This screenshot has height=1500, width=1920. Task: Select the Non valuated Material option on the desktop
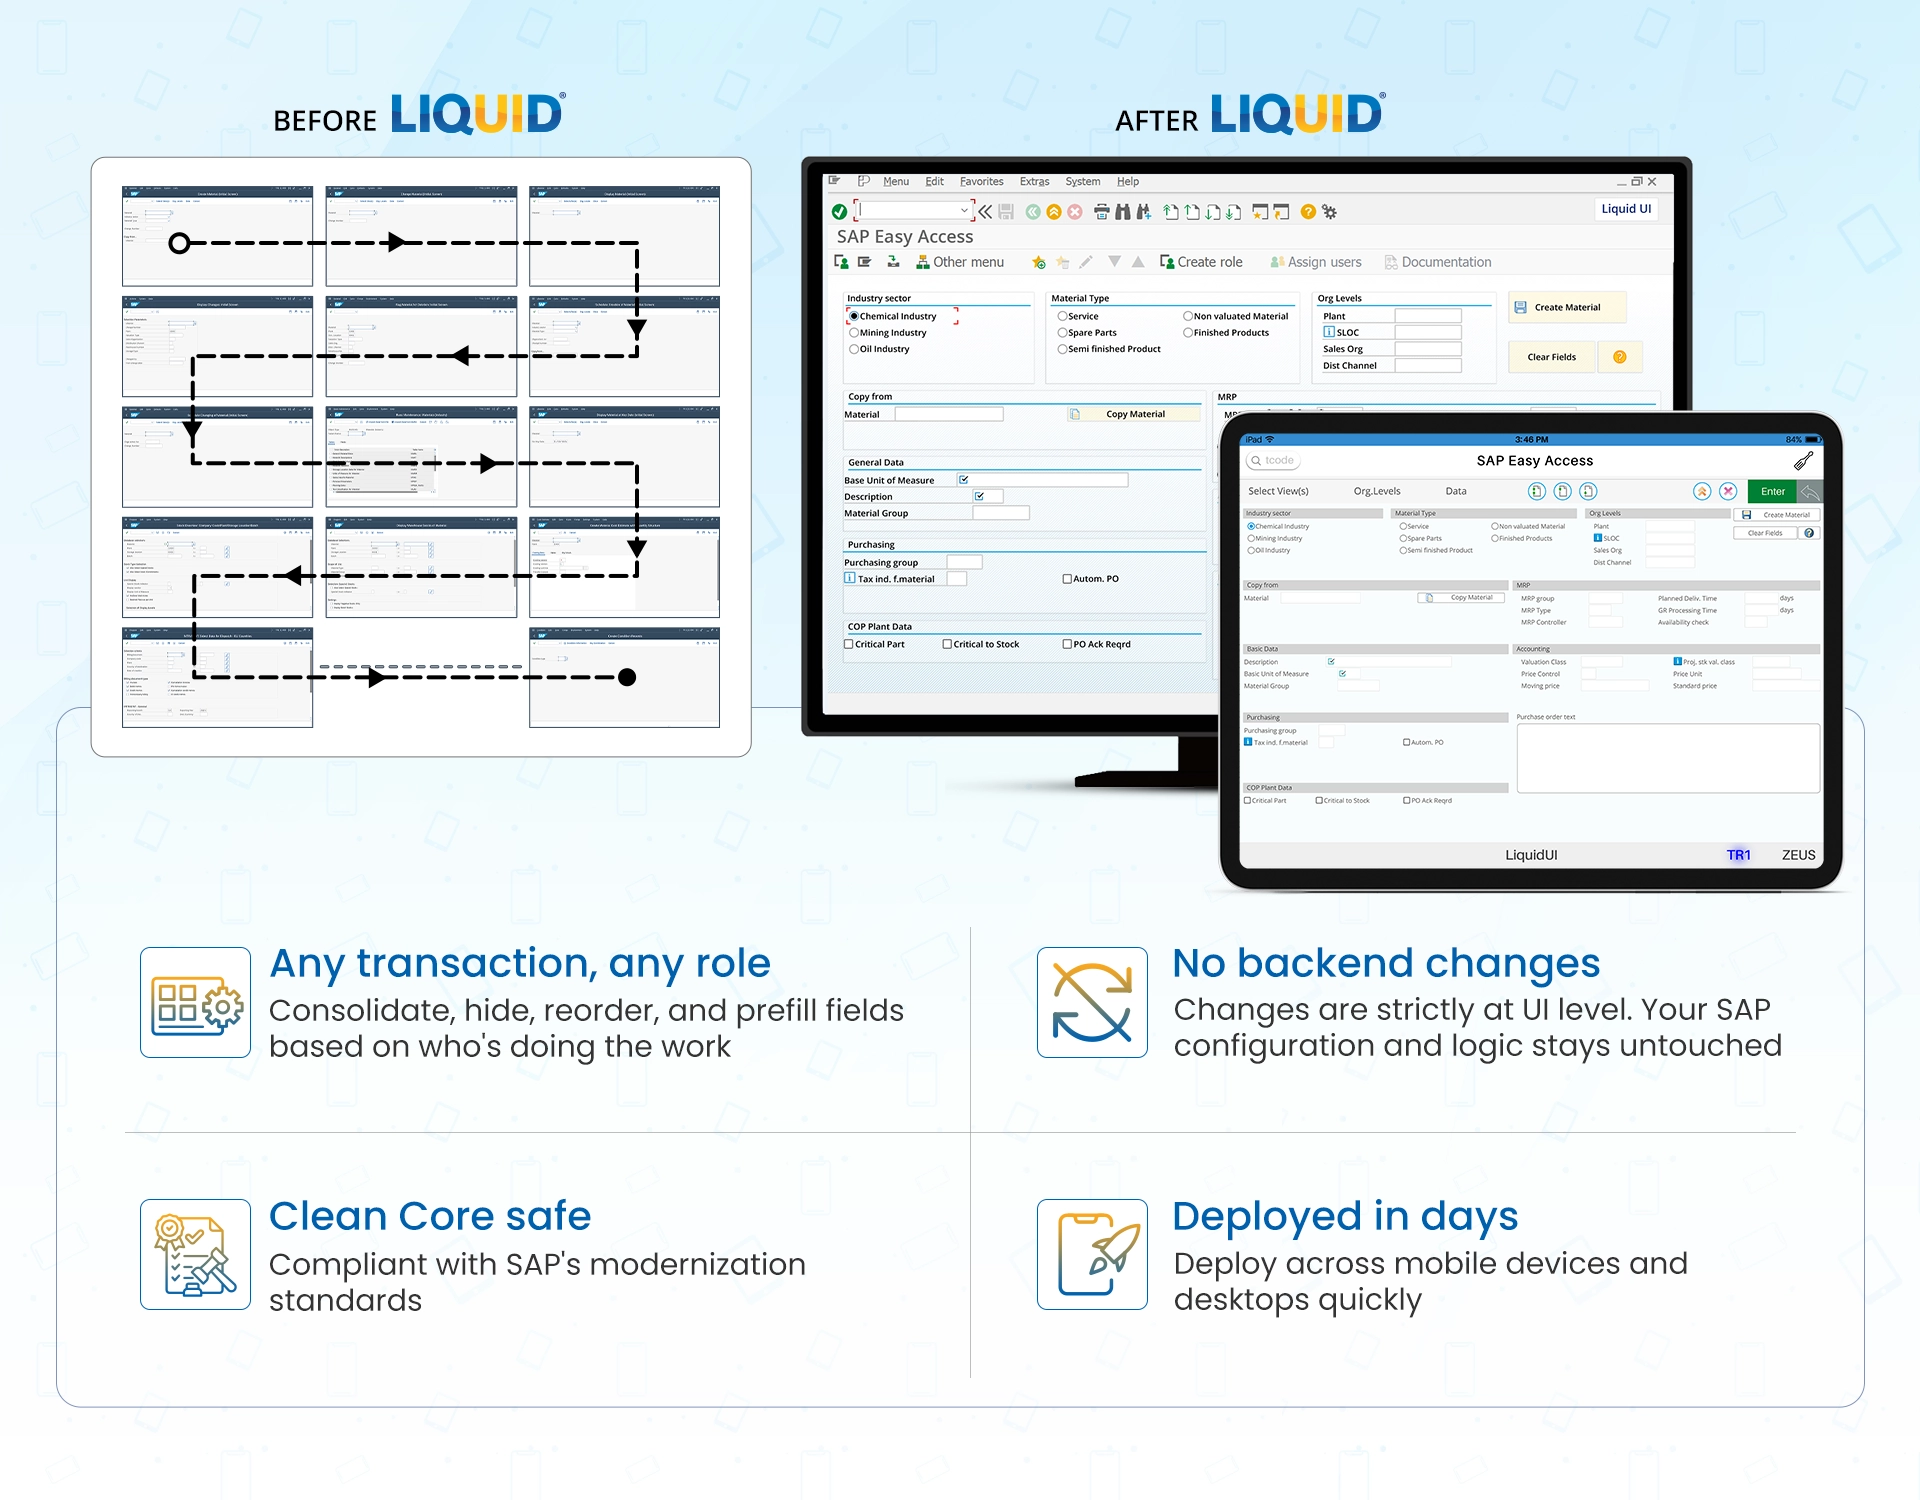1188,316
